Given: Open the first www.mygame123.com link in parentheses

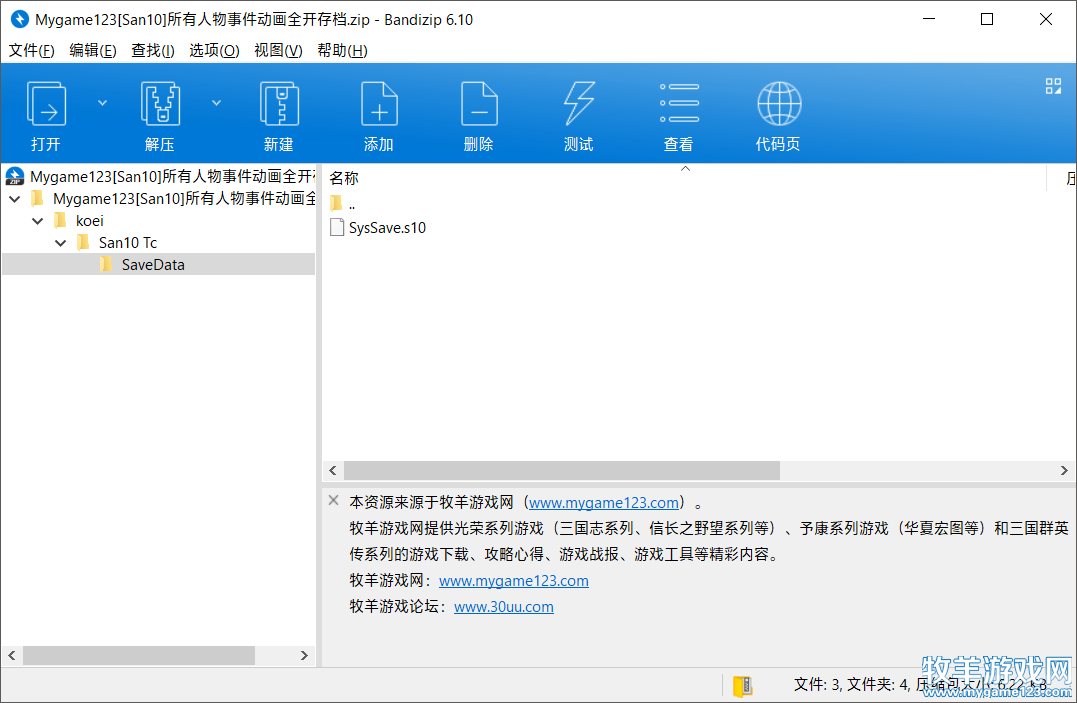Looking at the screenshot, I should (604, 502).
